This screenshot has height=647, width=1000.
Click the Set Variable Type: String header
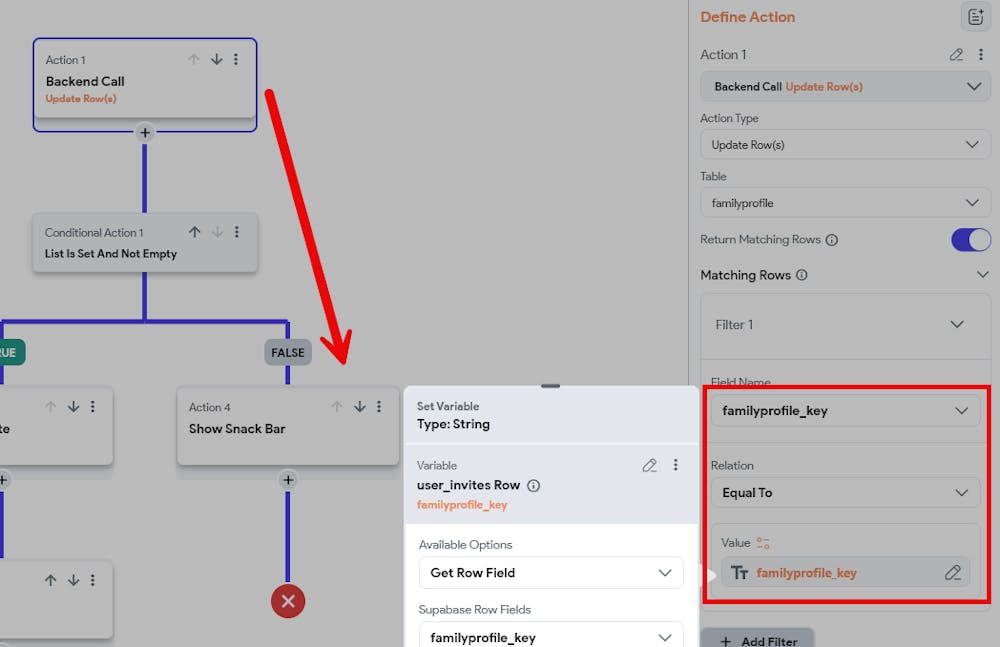453,415
